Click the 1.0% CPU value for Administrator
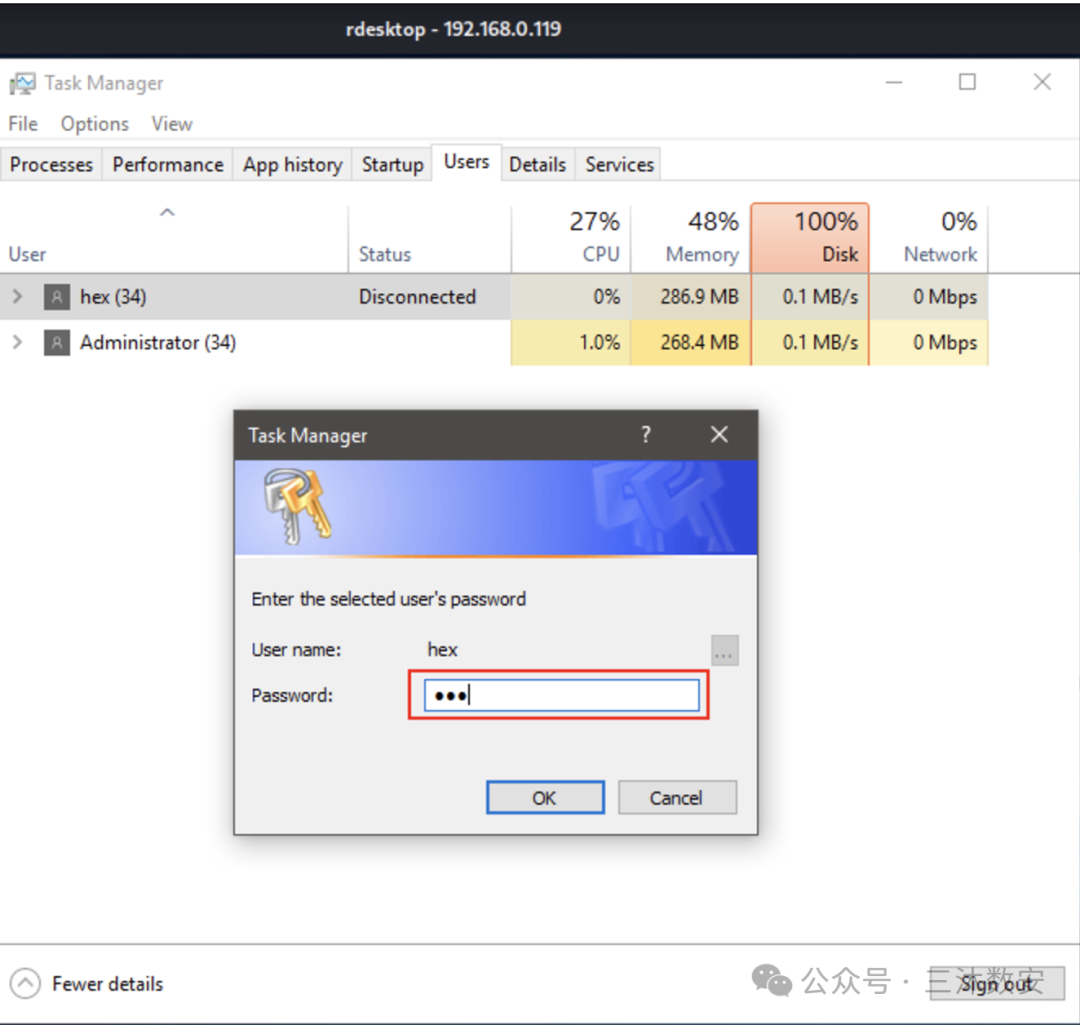The height and width of the screenshot is (1025, 1080). click(x=599, y=342)
